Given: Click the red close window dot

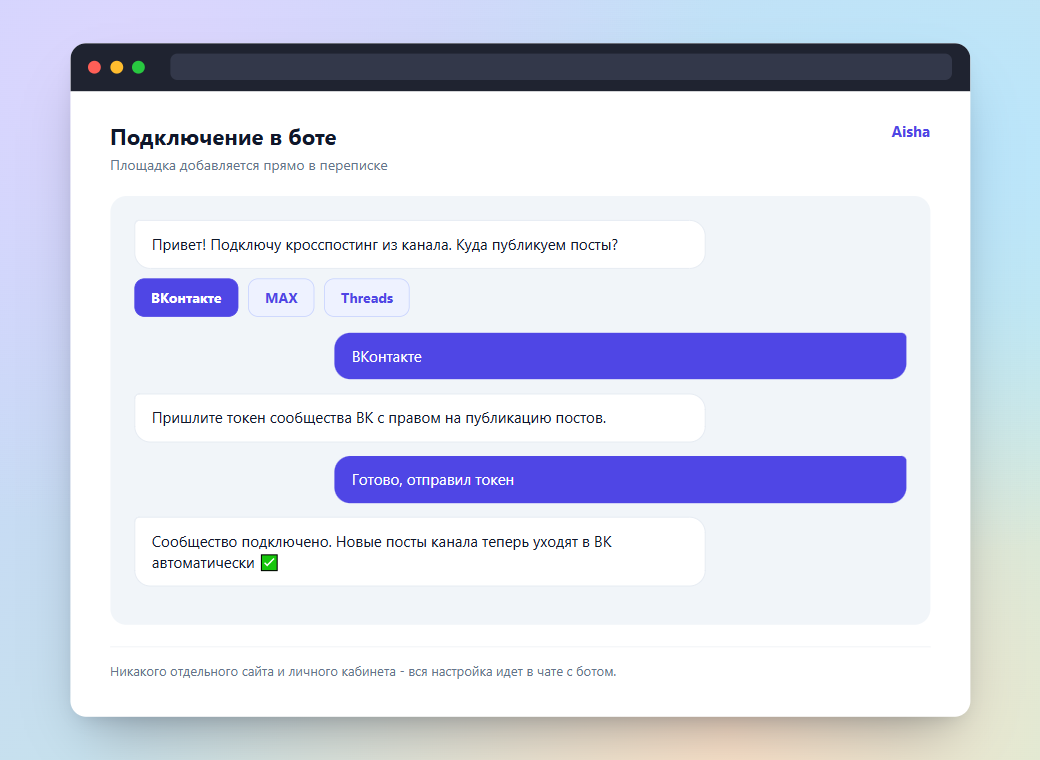Looking at the screenshot, I should click(x=94, y=67).
